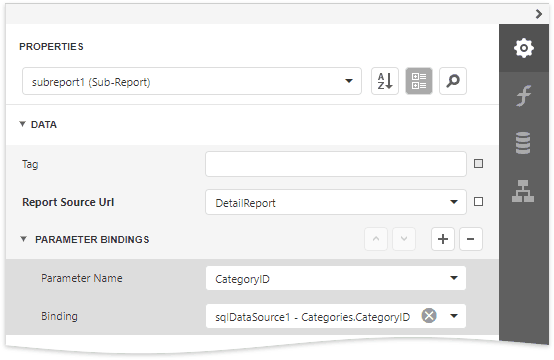Remove the selected parameter binding
This screenshot has height=360, width=554.
tap(471, 239)
